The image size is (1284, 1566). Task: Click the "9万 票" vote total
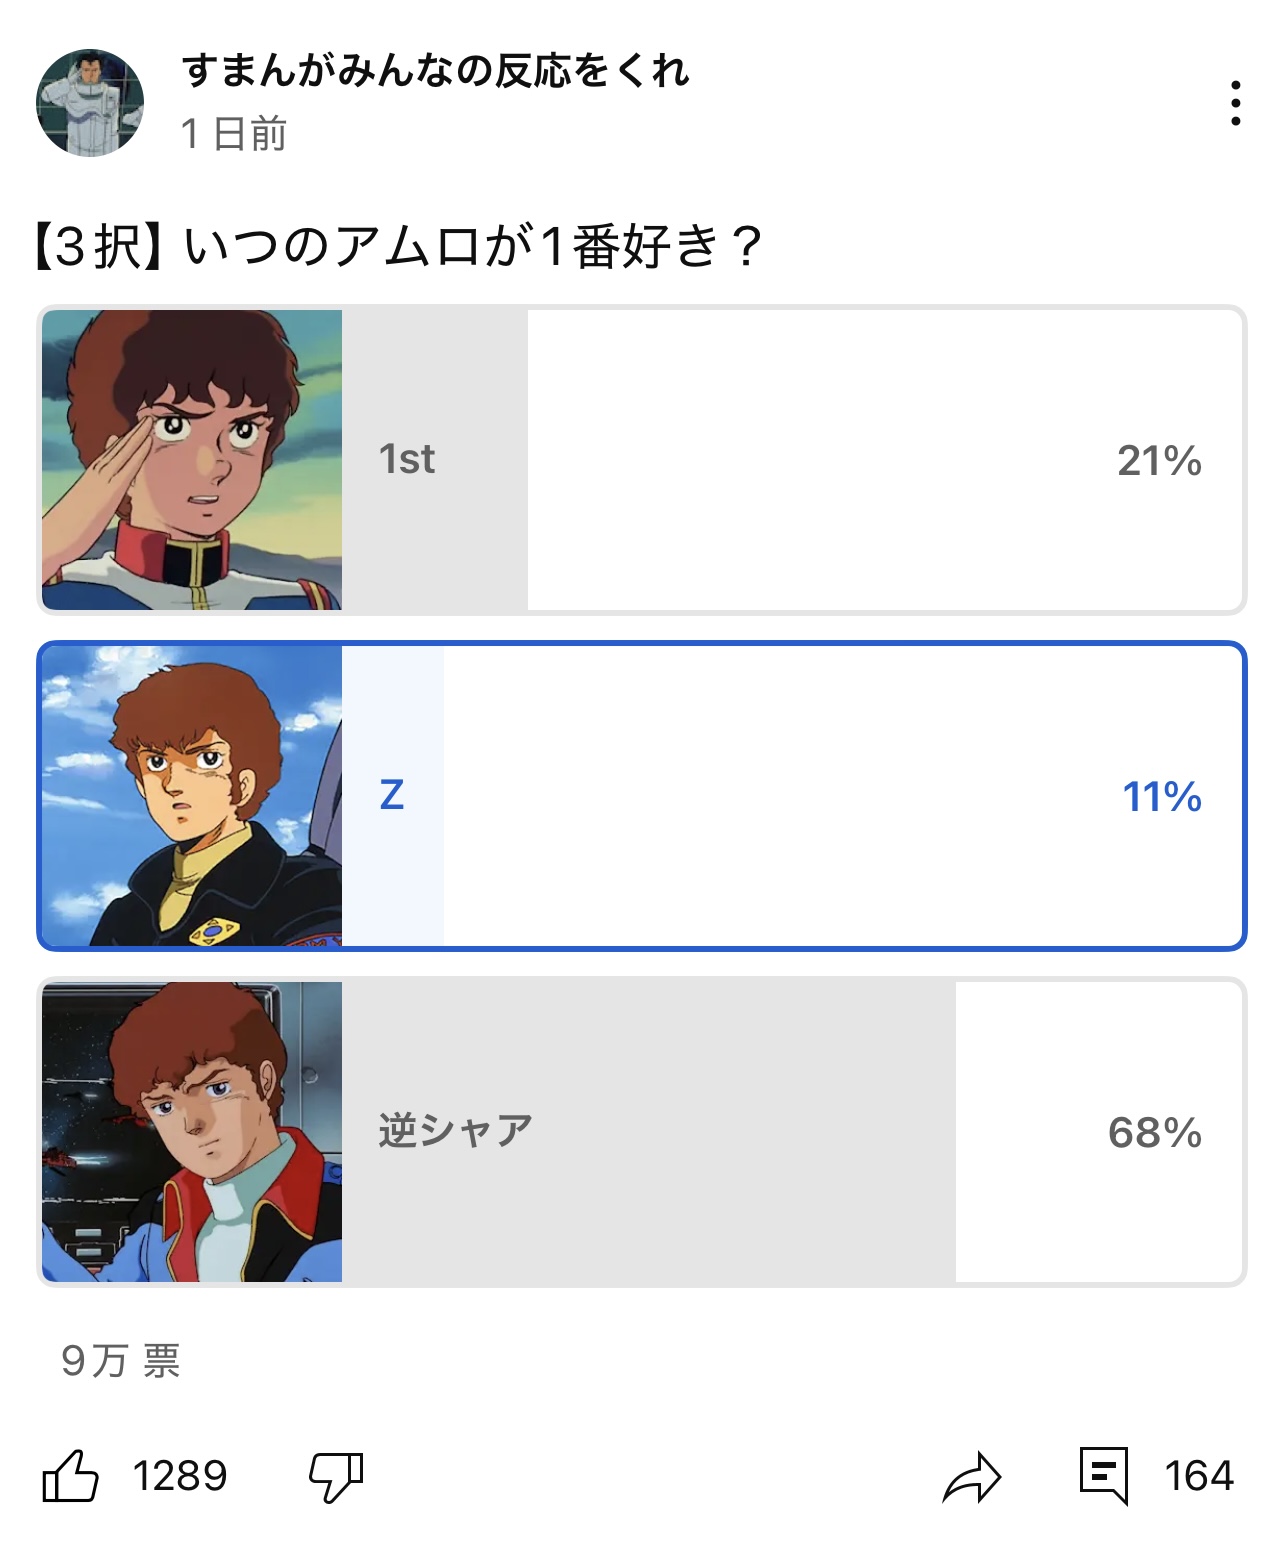click(121, 1361)
